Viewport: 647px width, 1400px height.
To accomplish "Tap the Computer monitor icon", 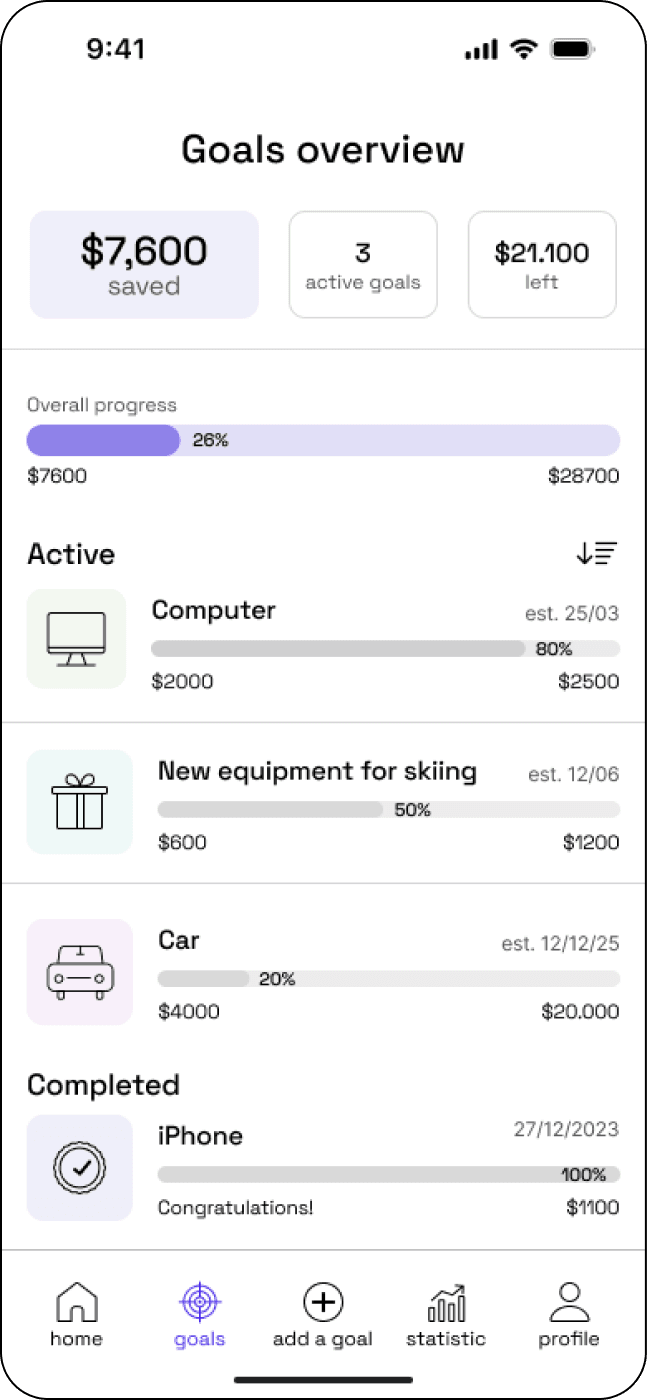I will point(76,639).
